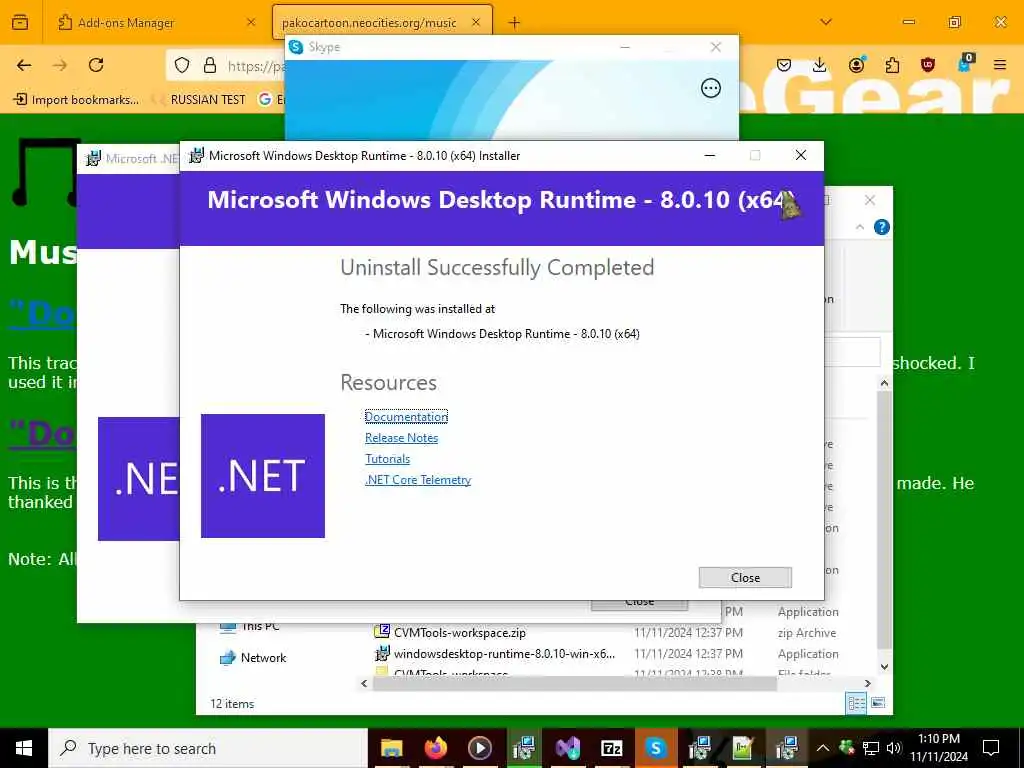
Task: Open the Firefox account icon
Action: pyautogui.click(x=856, y=65)
